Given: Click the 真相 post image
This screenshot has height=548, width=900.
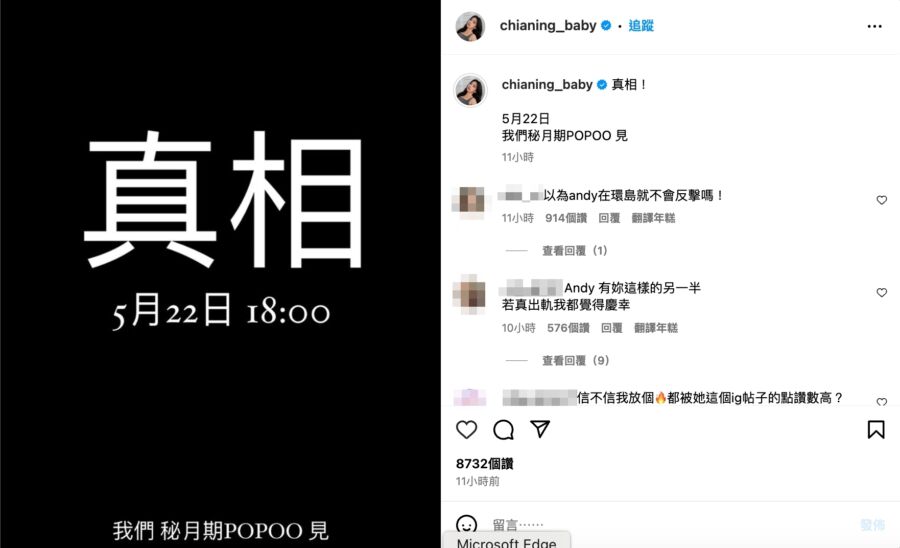Looking at the screenshot, I should (220, 274).
